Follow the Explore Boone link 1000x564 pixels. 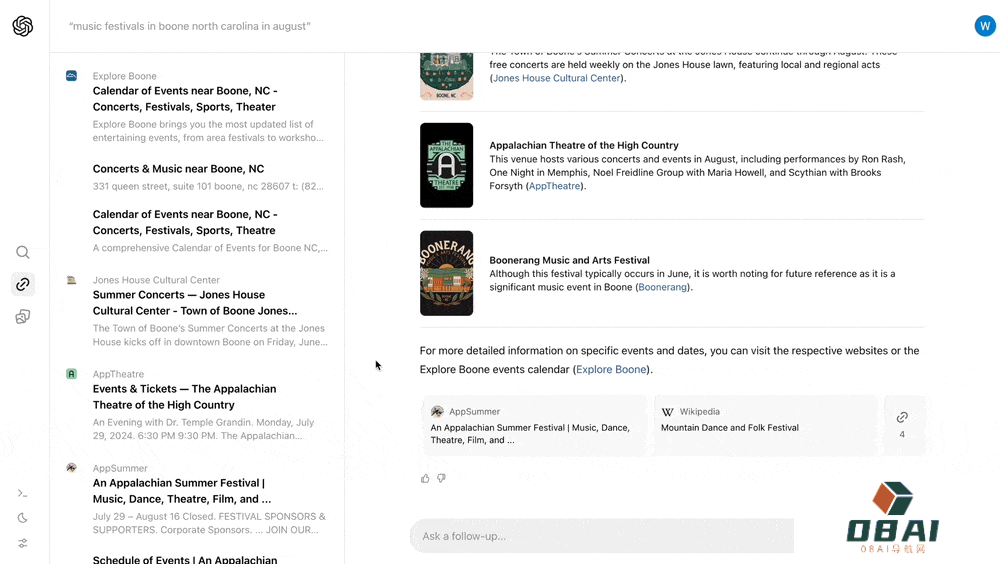611,369
